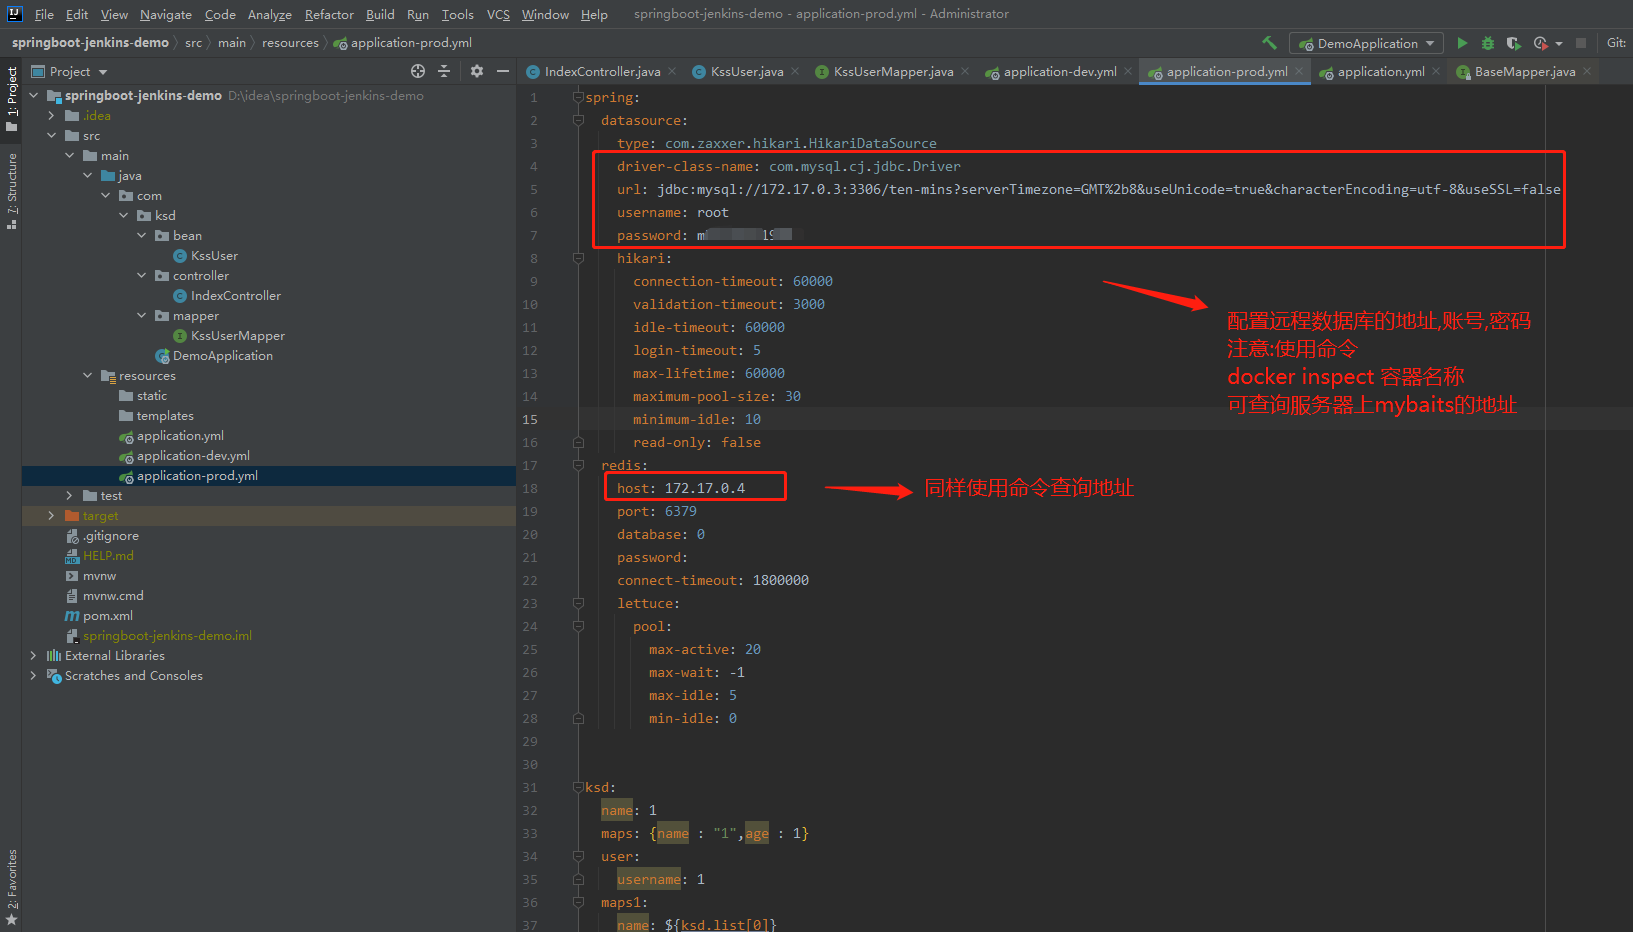The height and width of the screenshot is (932, 1633).
Task: Click line number 15 in gutter
Action: pyautogui.click(x=530, y=419)
